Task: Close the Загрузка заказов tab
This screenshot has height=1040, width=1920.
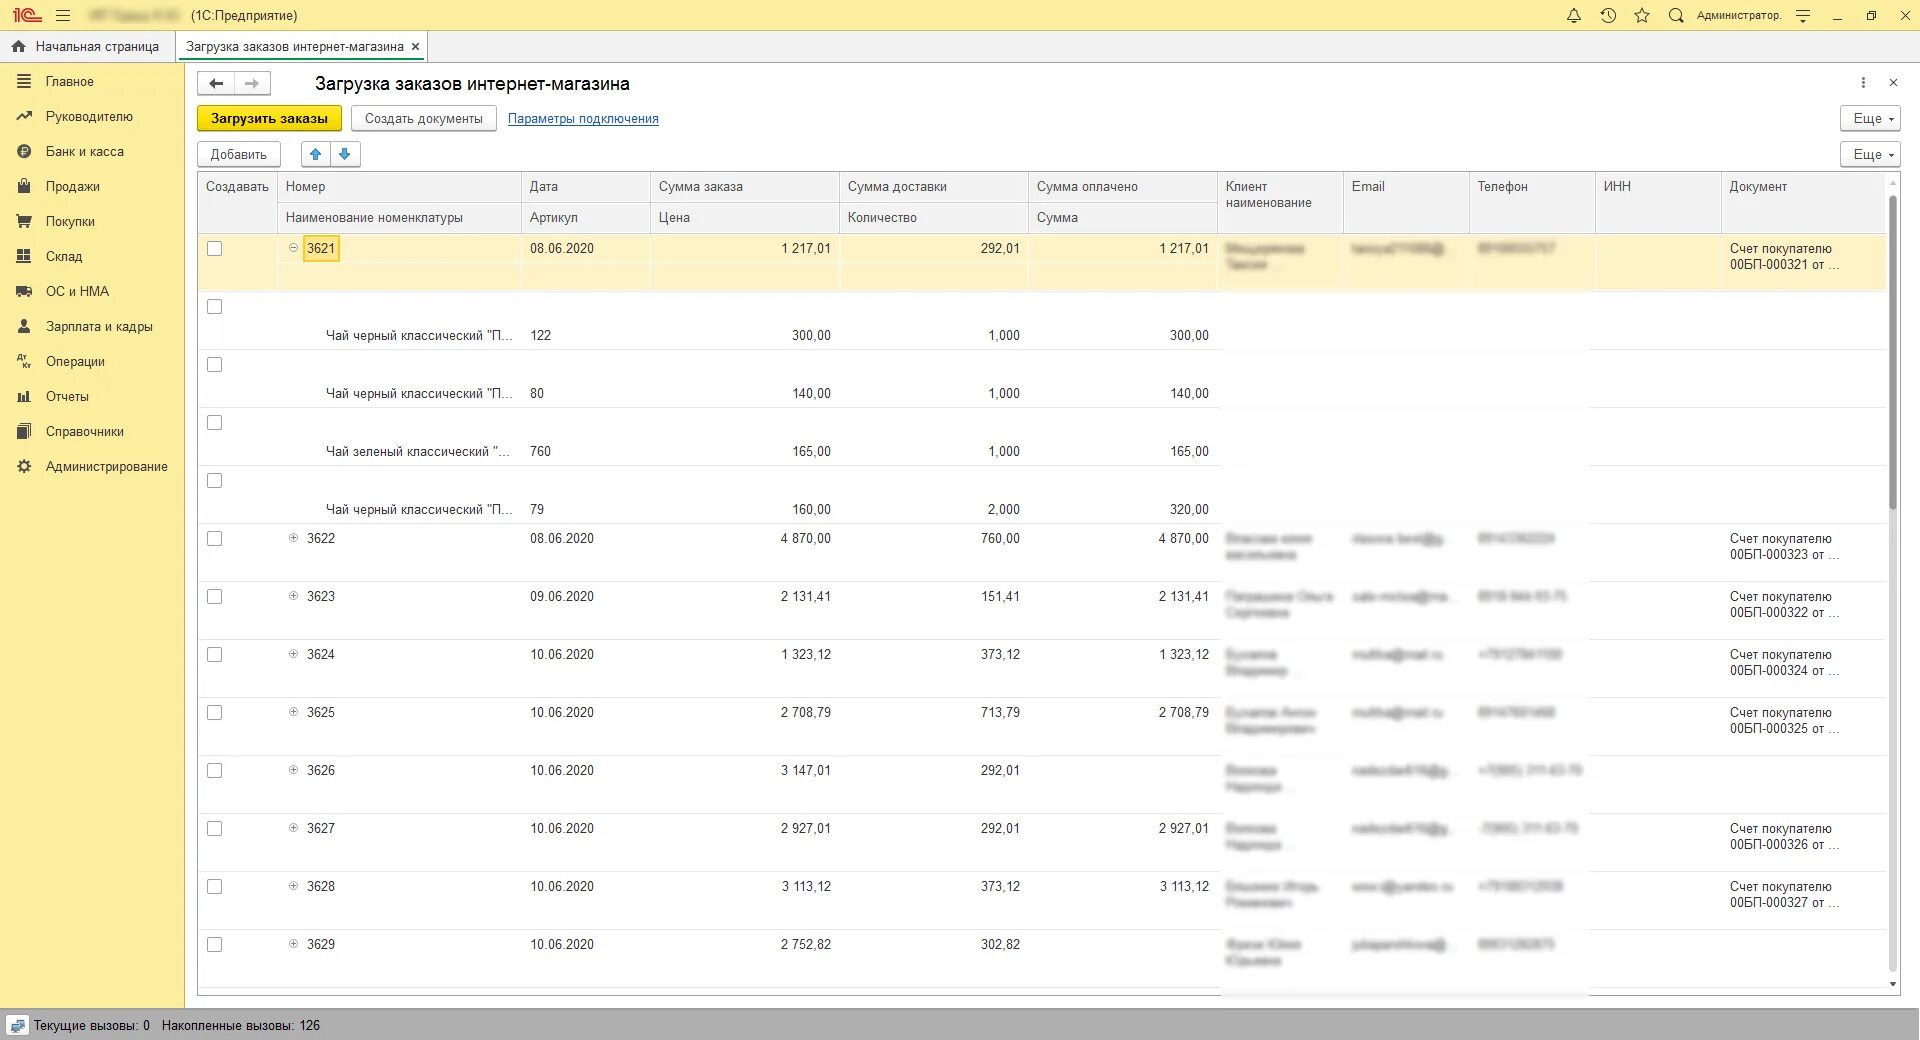Action: pyautogui.click(x=415, y=47)
